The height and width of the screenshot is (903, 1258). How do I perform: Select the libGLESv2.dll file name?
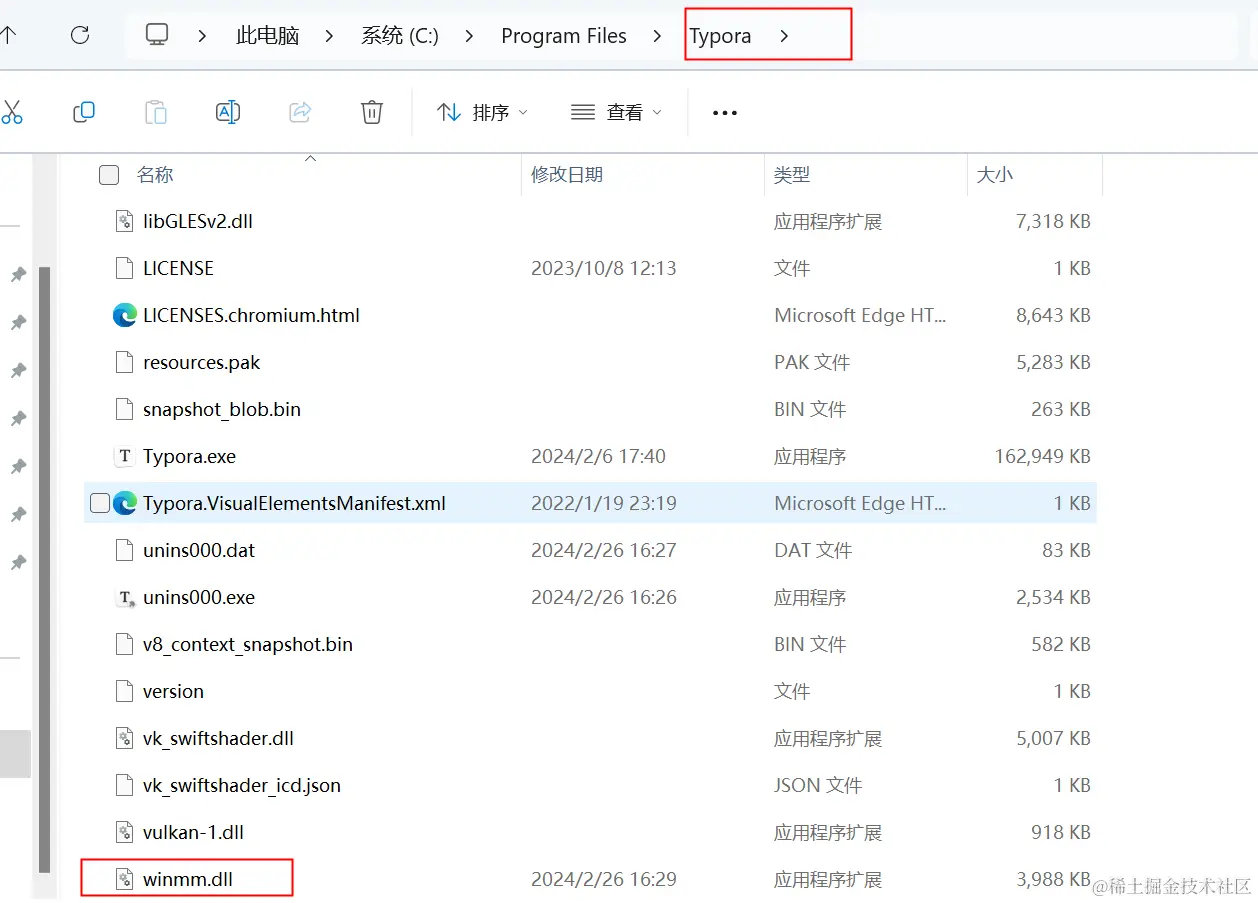click(x=198, y=221)
